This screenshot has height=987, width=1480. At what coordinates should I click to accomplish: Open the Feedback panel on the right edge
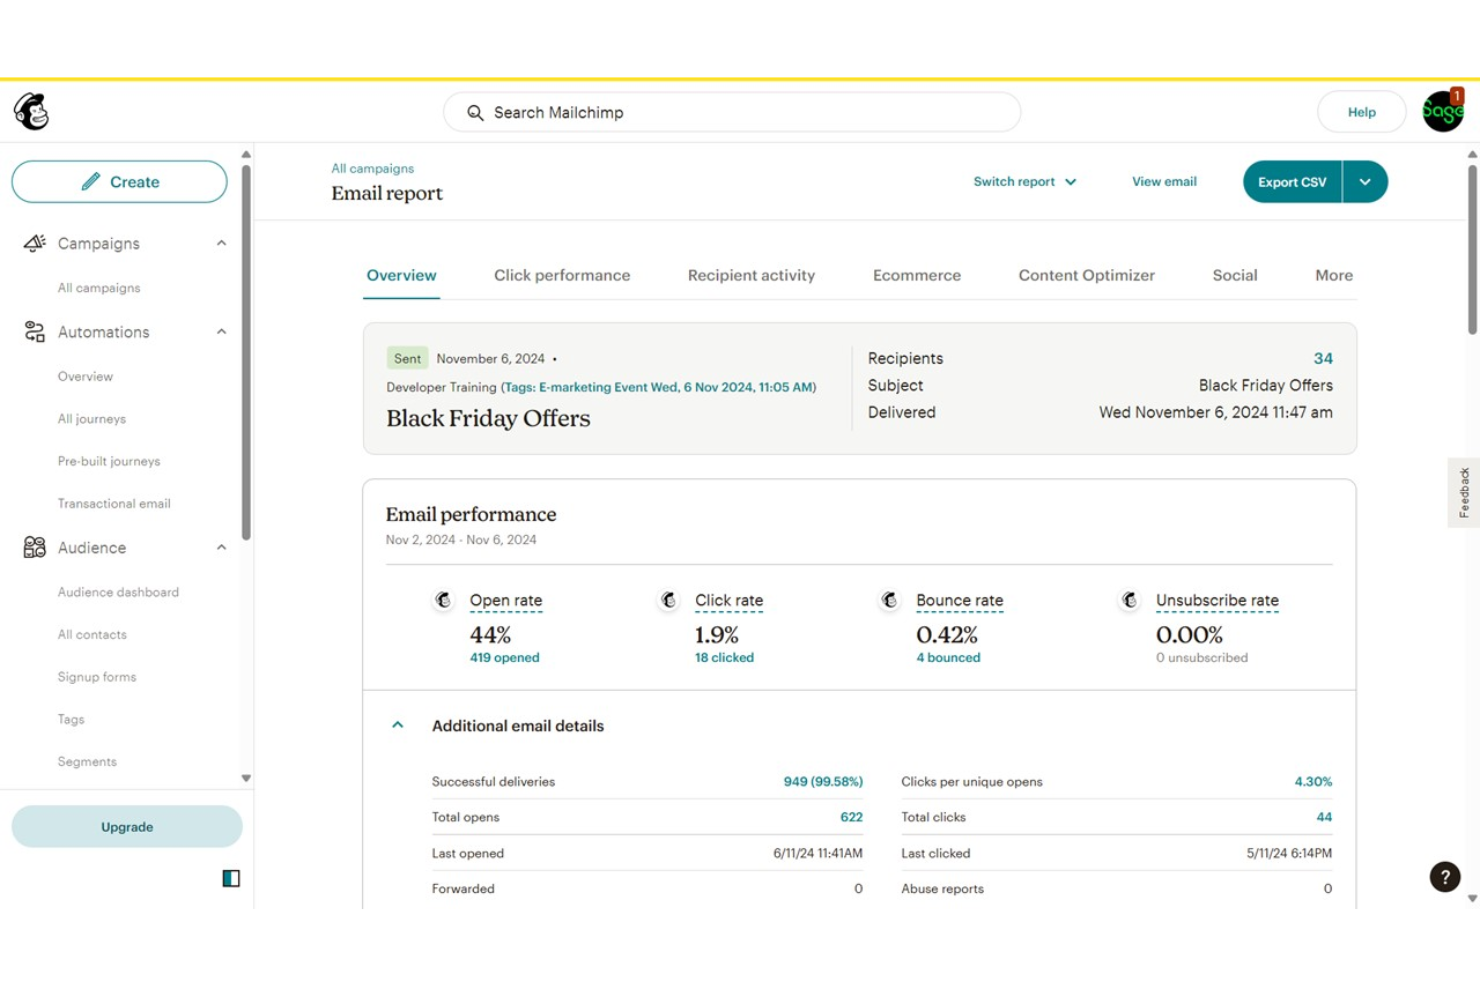tap(1463, 491)
